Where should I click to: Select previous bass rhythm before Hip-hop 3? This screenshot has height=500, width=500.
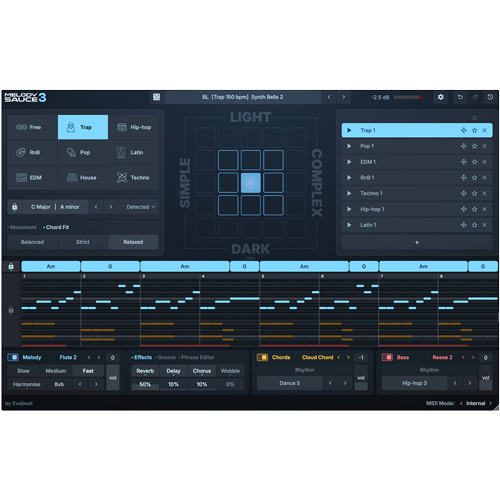point(455,383)
